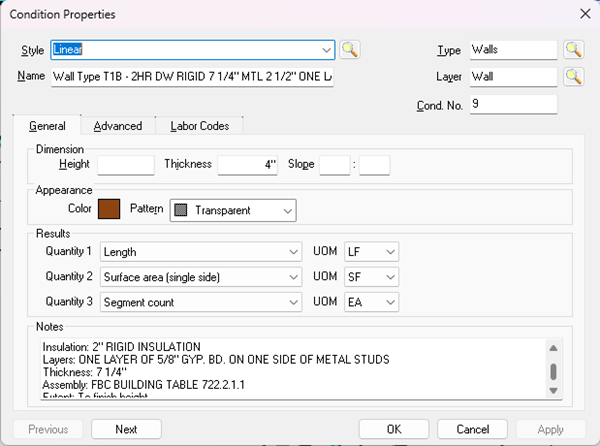This screenshot has height=446, width=600.
Task: Click the Thickness input field
Action: pyautogui.click(x=248, y=165)
